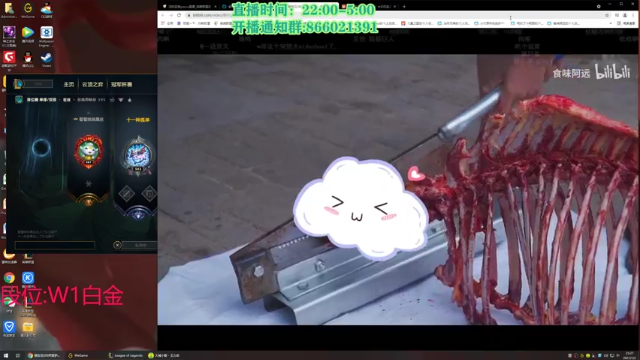Open the Windows Start menu
Screen dimensions: 640x360
(6, 356)
